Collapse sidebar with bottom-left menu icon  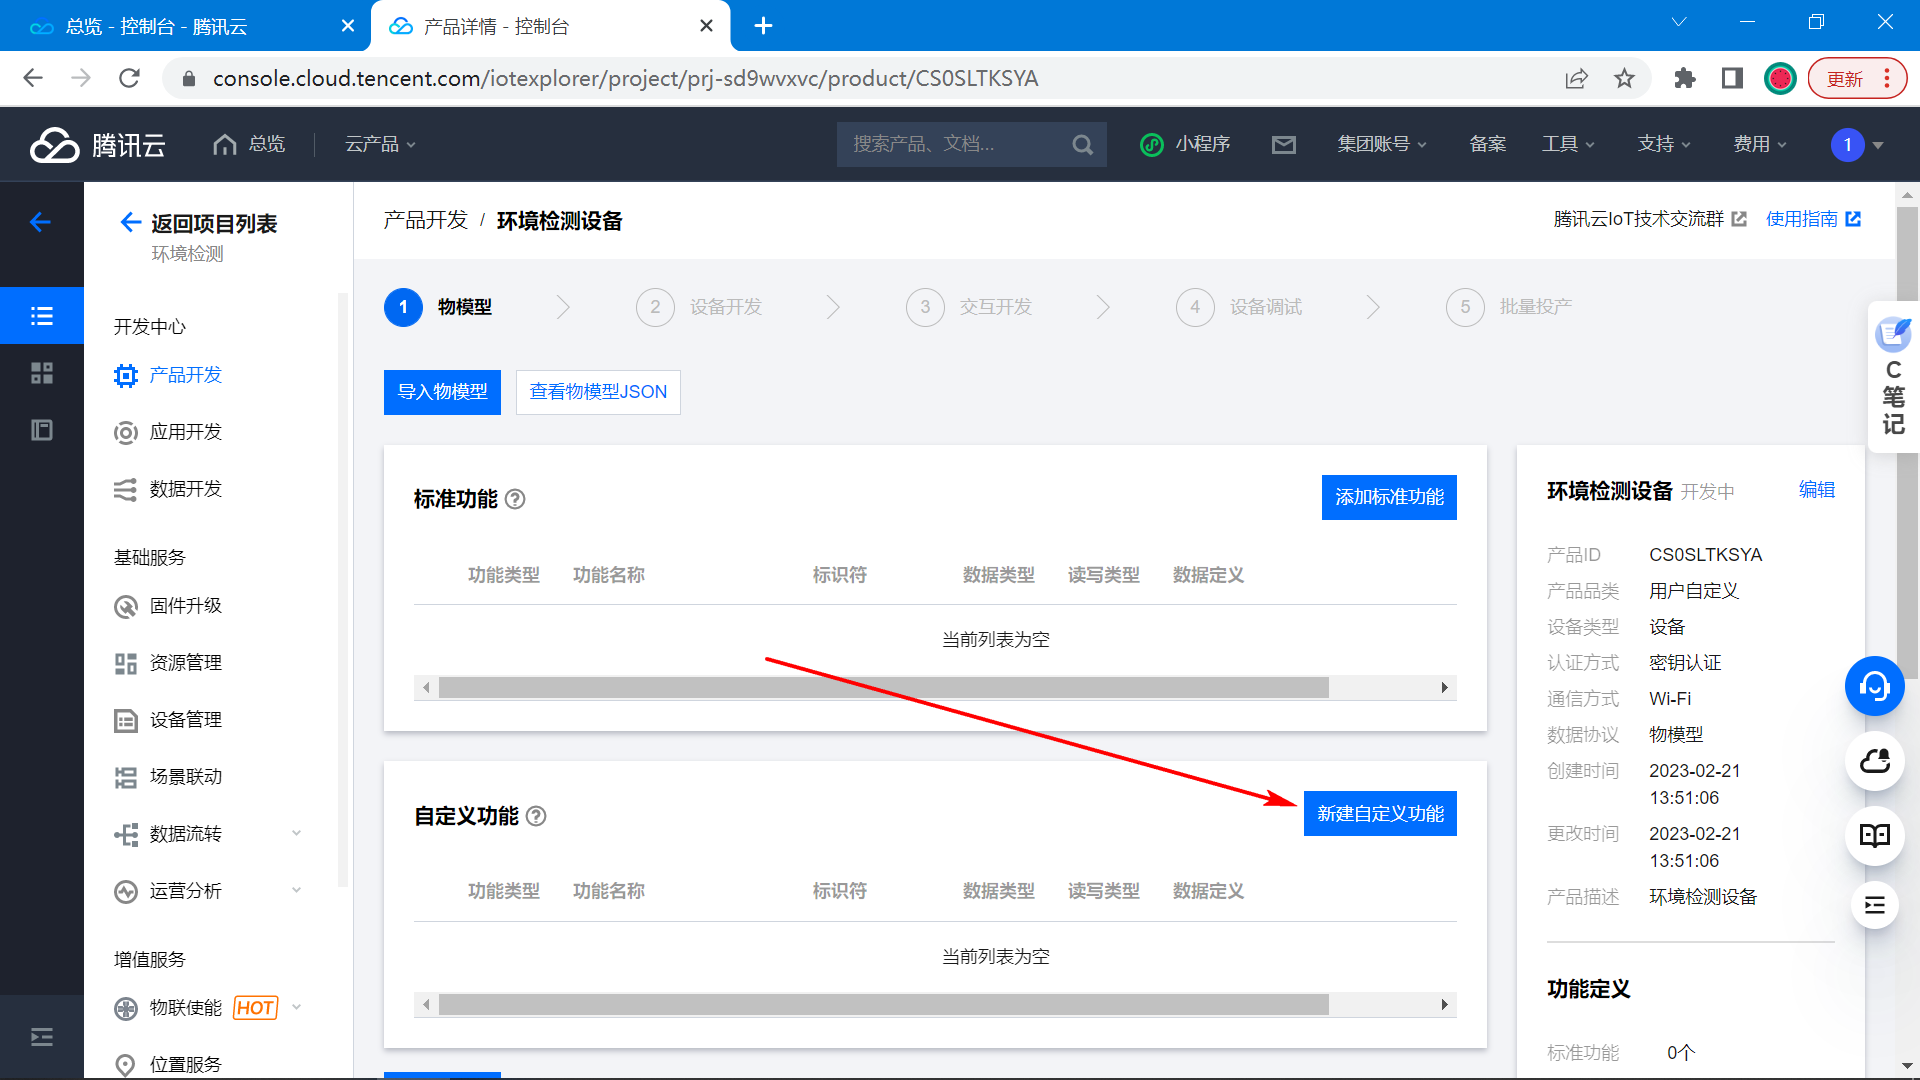tap(42, 1037)
